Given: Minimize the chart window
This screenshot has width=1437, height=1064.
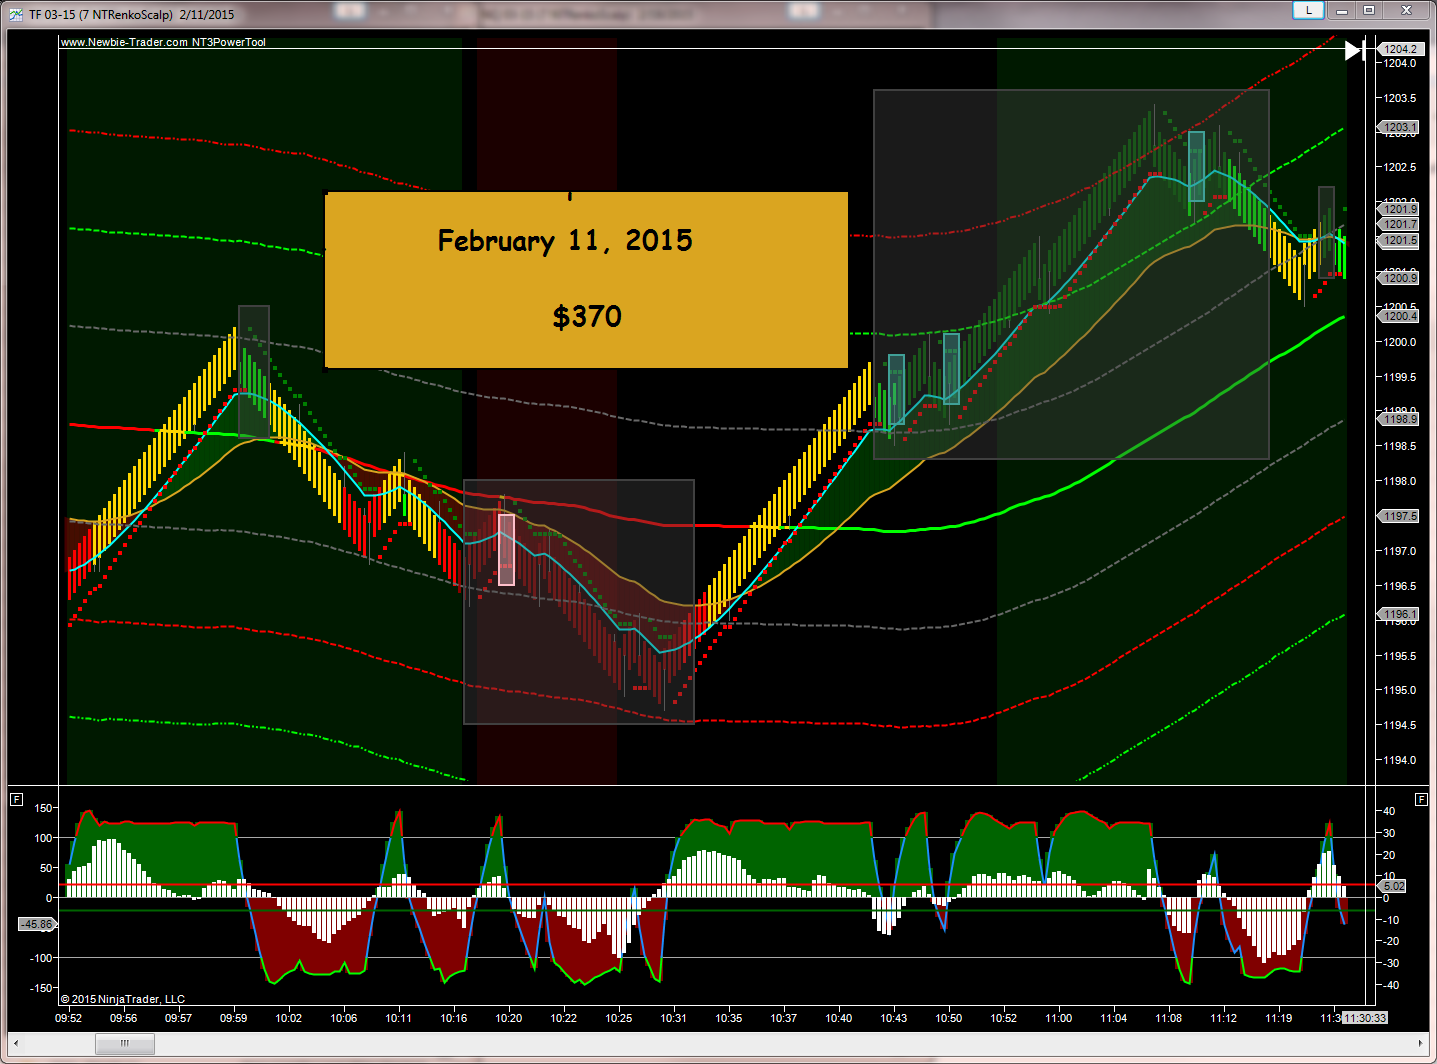Looking at the screenshot, I should coord(1342,11).
